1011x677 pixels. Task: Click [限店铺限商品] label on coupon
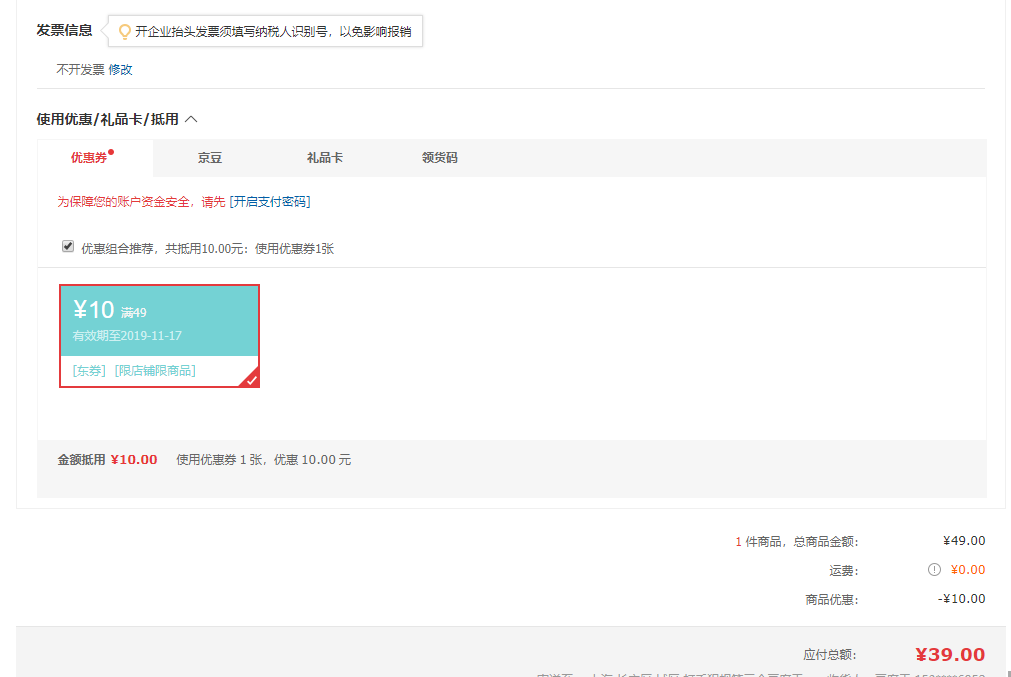pos(155,371)
